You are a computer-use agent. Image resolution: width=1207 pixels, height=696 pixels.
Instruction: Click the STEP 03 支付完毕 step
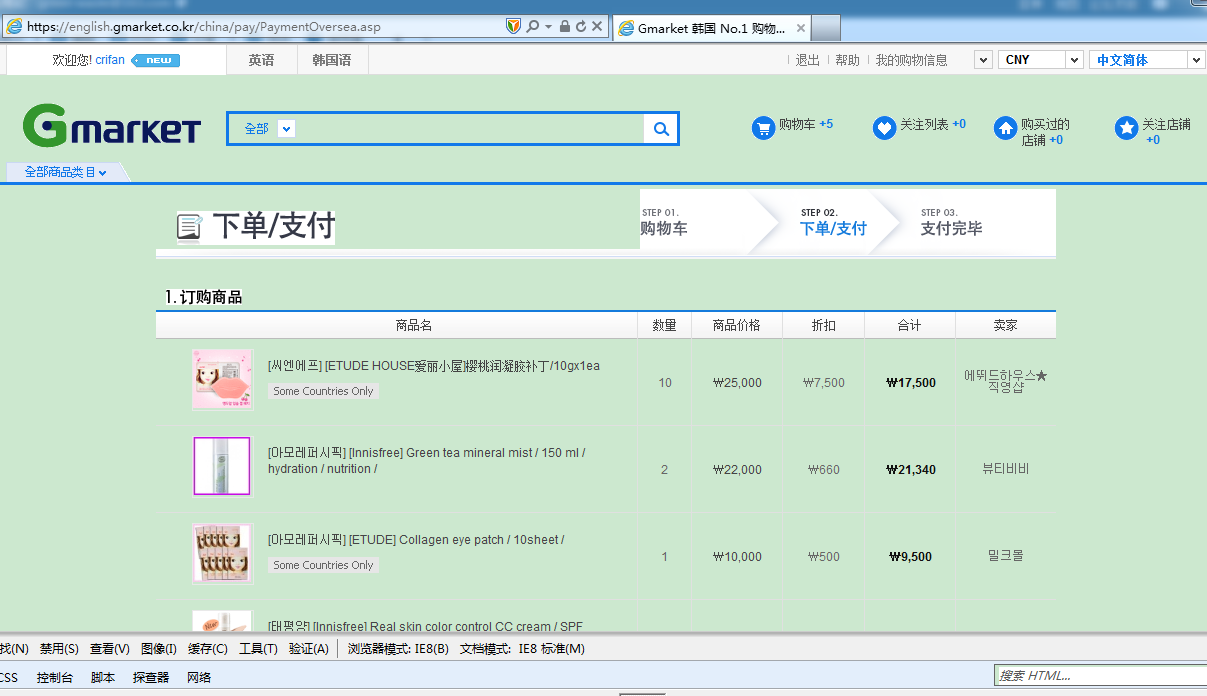(951, 222)
